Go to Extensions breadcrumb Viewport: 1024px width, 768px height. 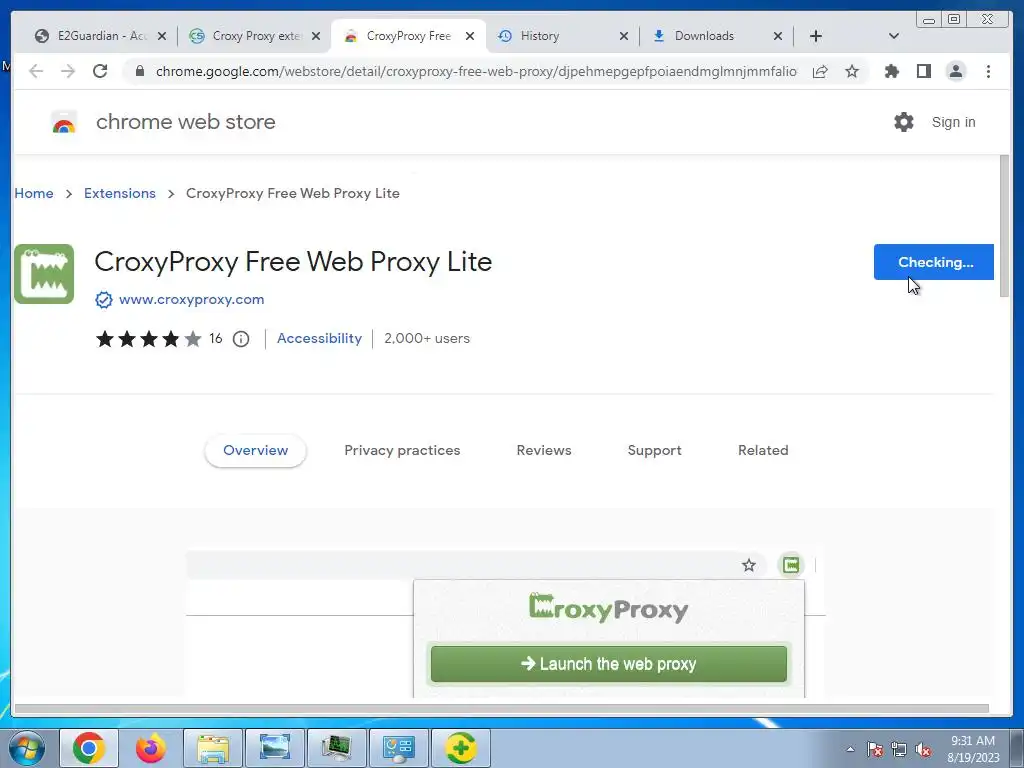coord(120,193)
